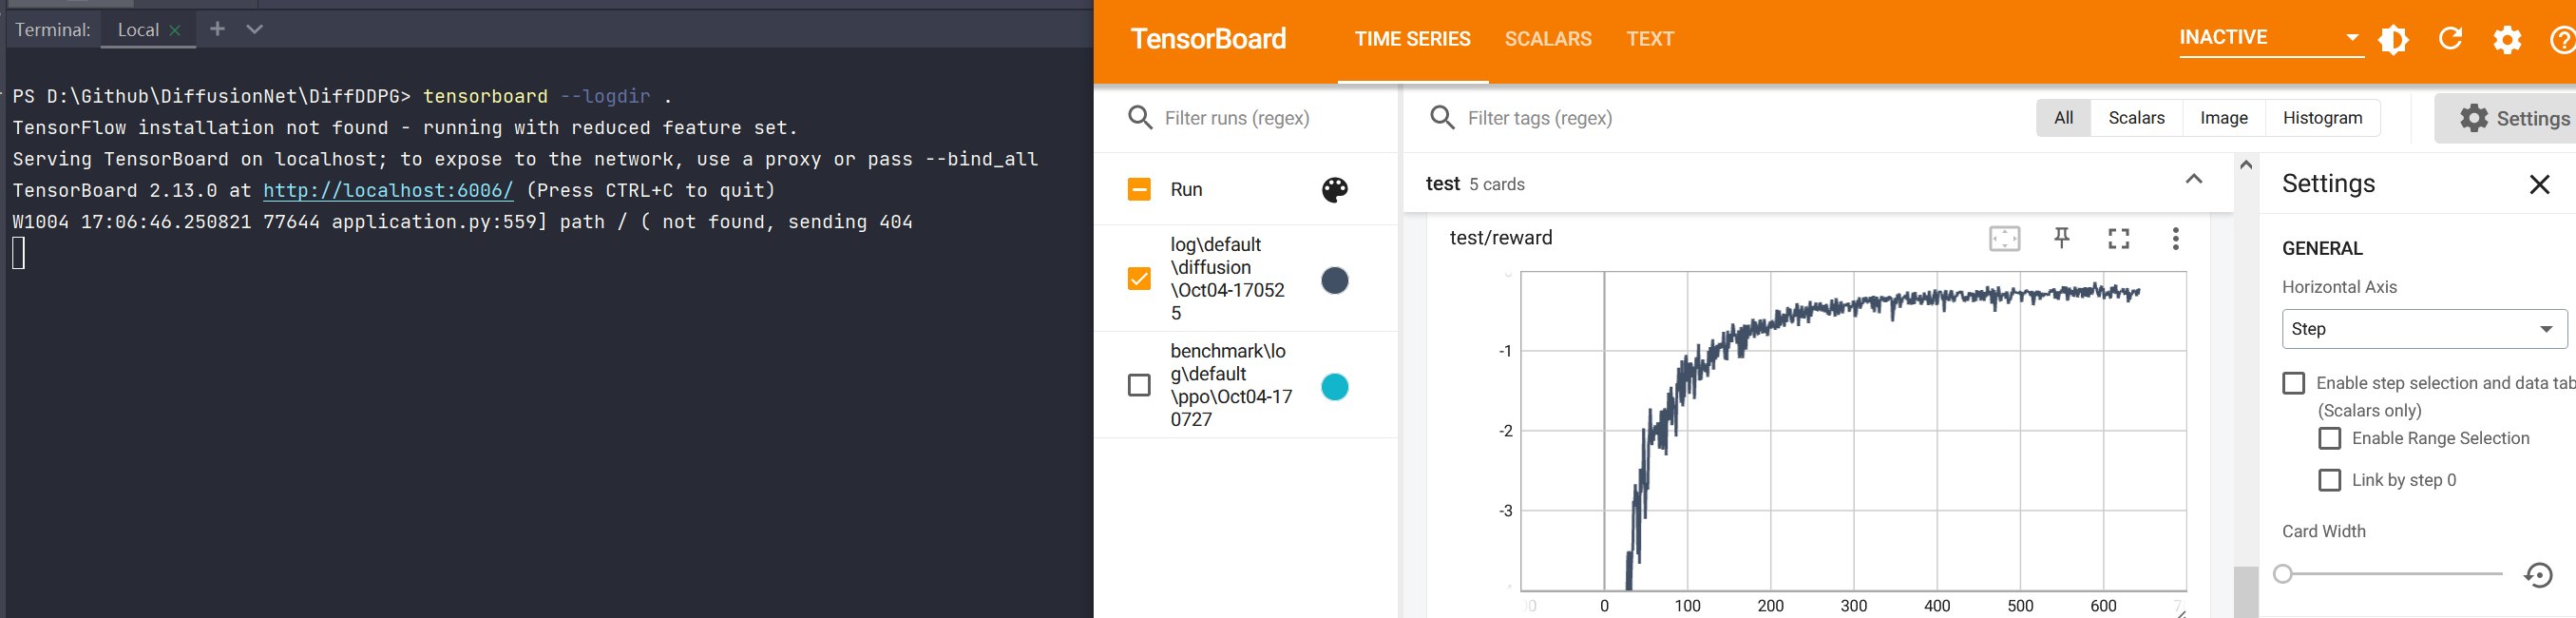Open the localhost:6006 link in terminal
Image resolution: width=2576 pixels, height=618 pixels.
388,190
